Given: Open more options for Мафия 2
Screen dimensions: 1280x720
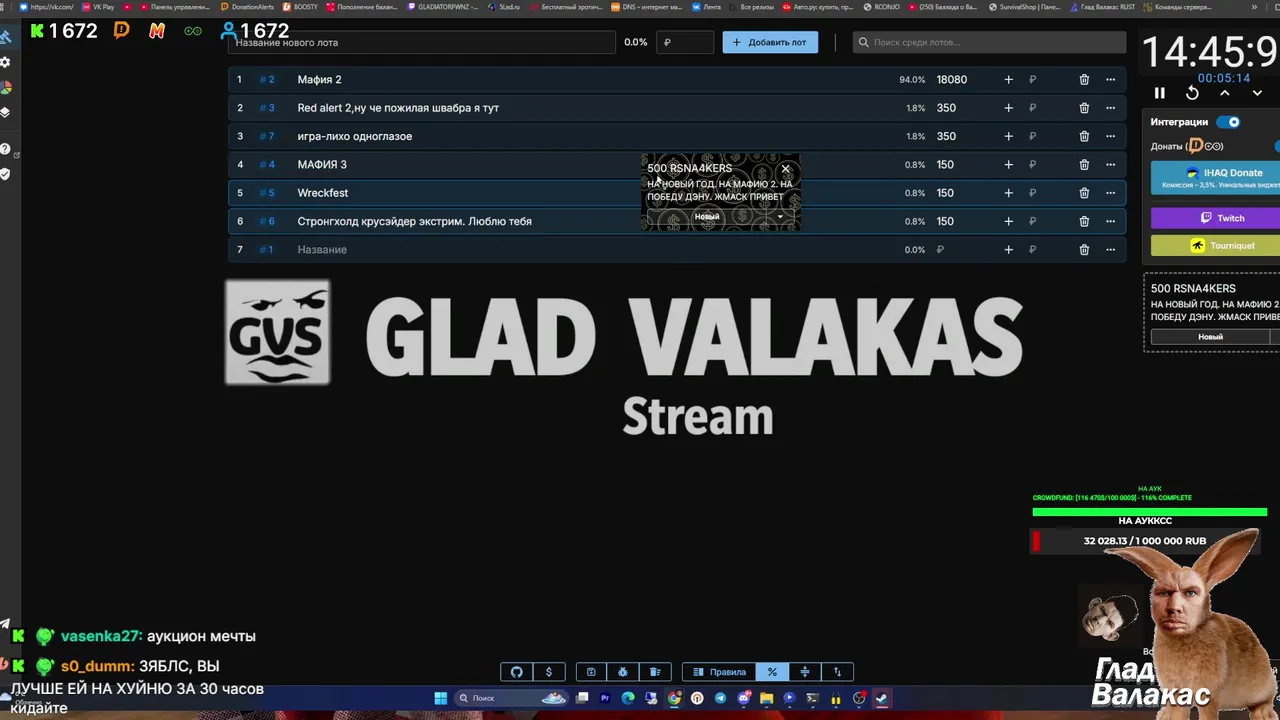Looking at the screenshot, I should pos(1110,79).
